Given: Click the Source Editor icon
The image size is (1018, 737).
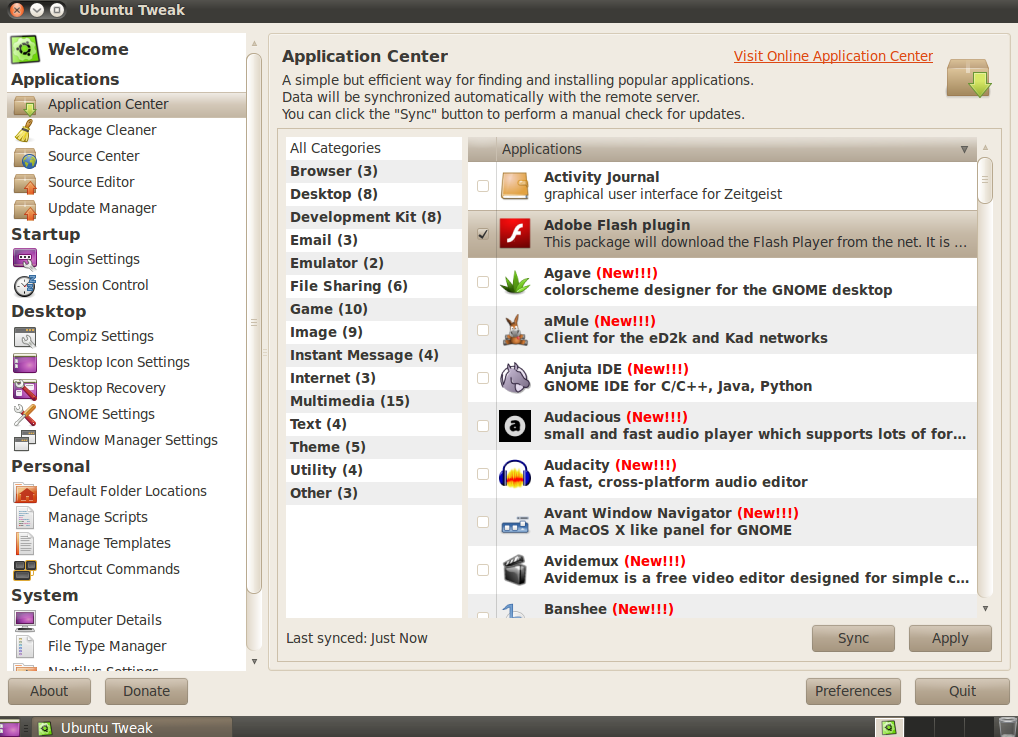Looking at the screenshot, I should (25, 182).
